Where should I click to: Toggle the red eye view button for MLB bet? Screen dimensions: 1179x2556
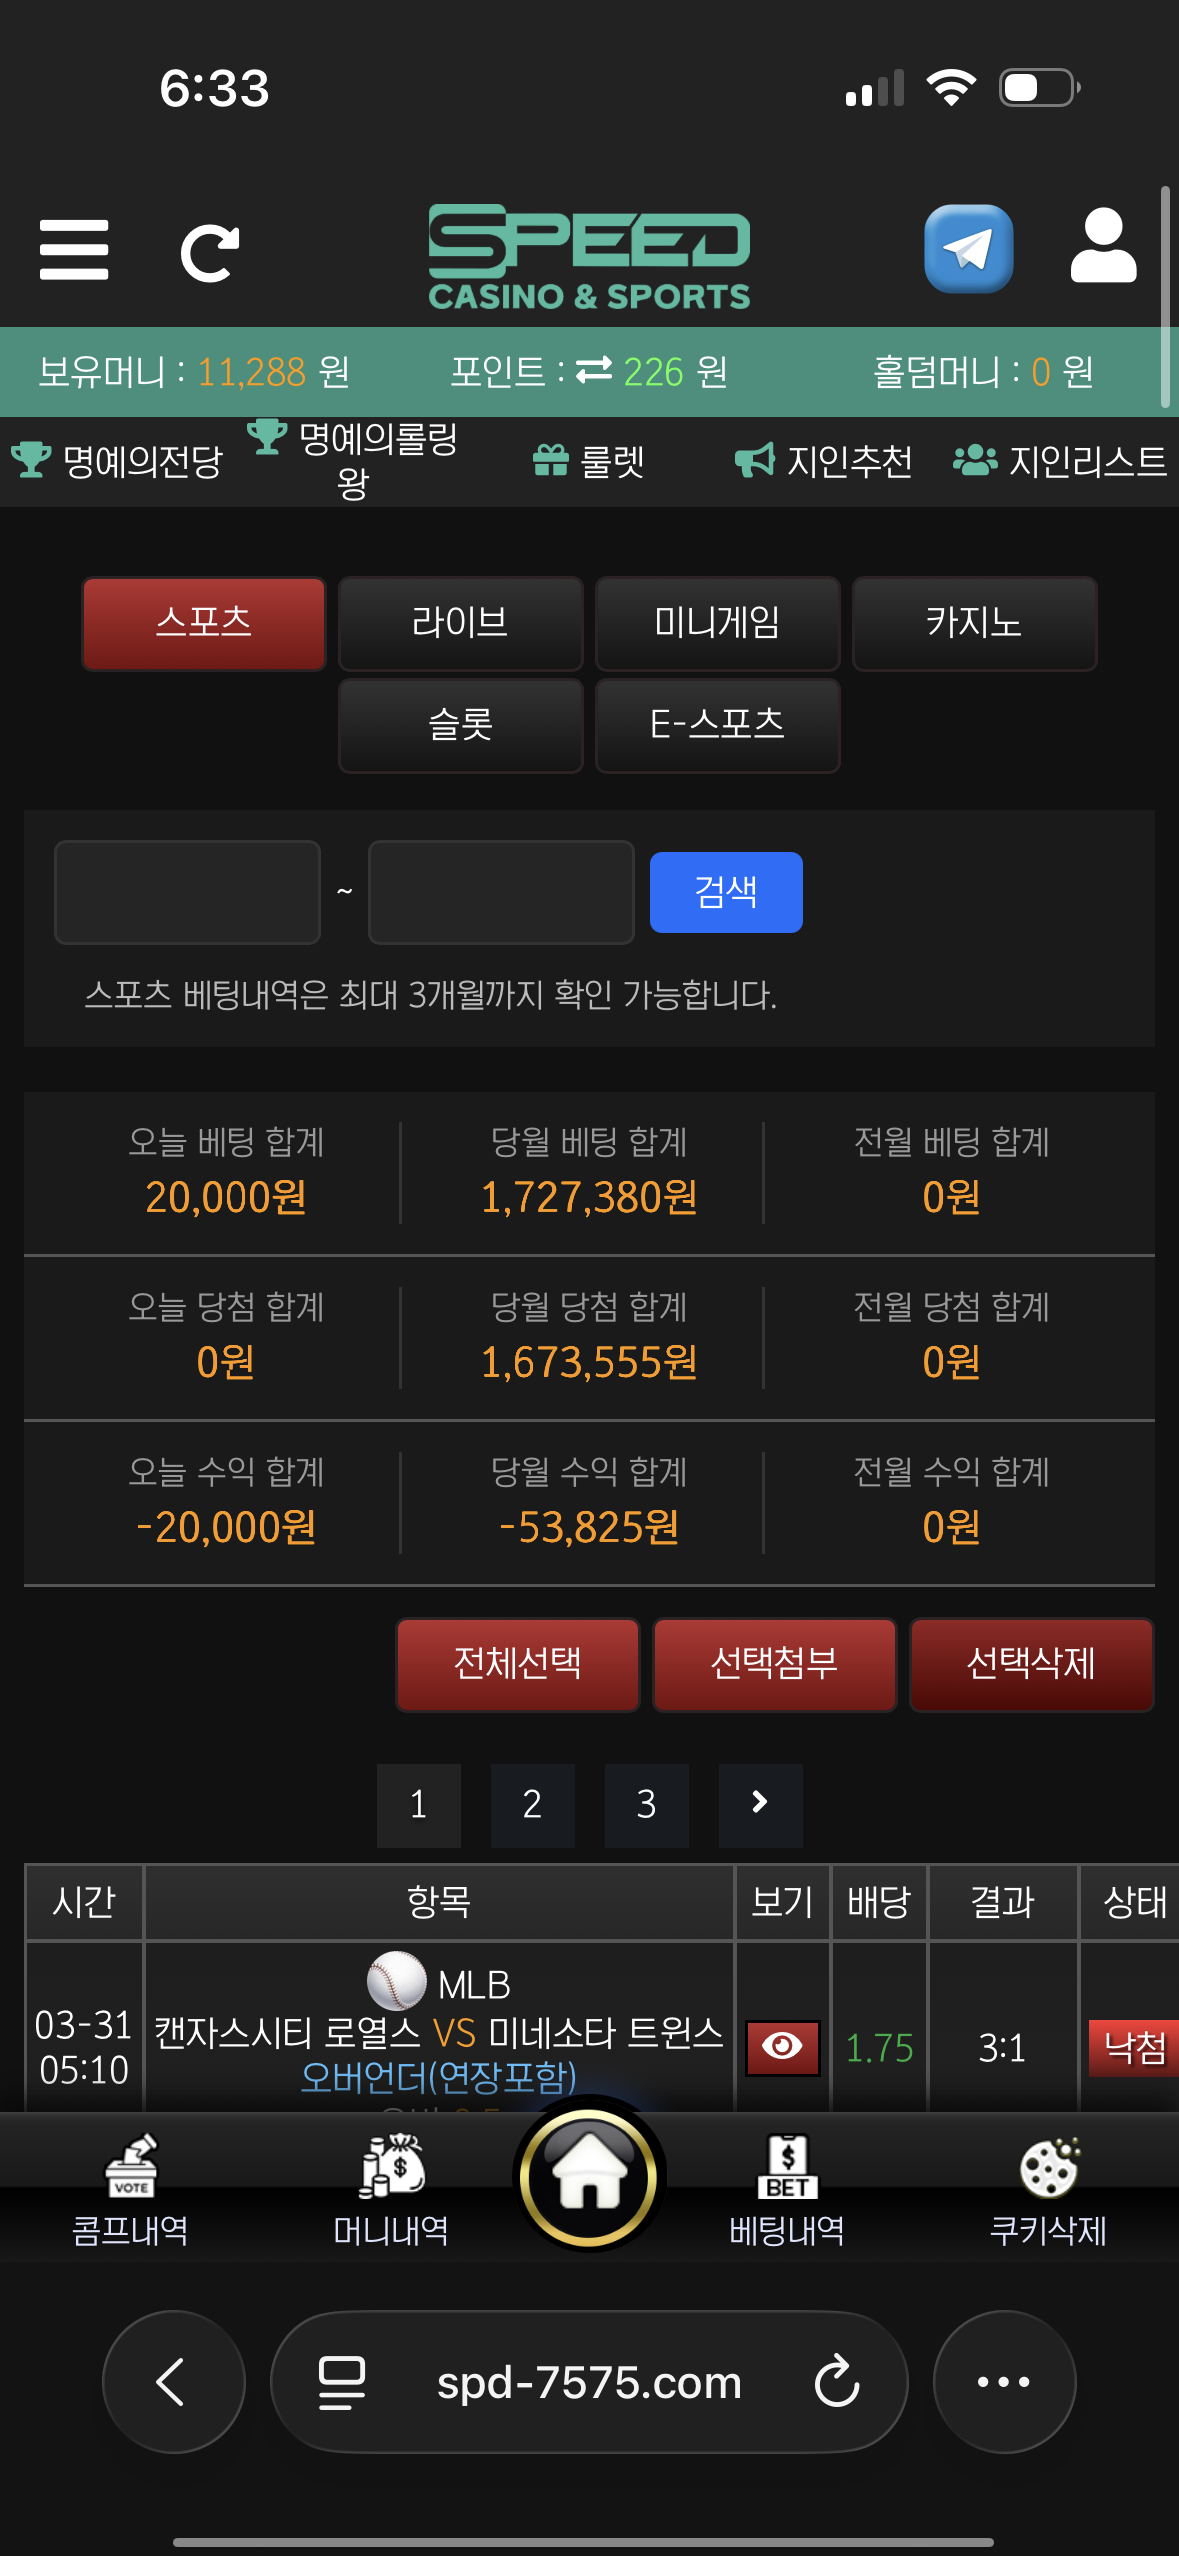pos(782,2047)
